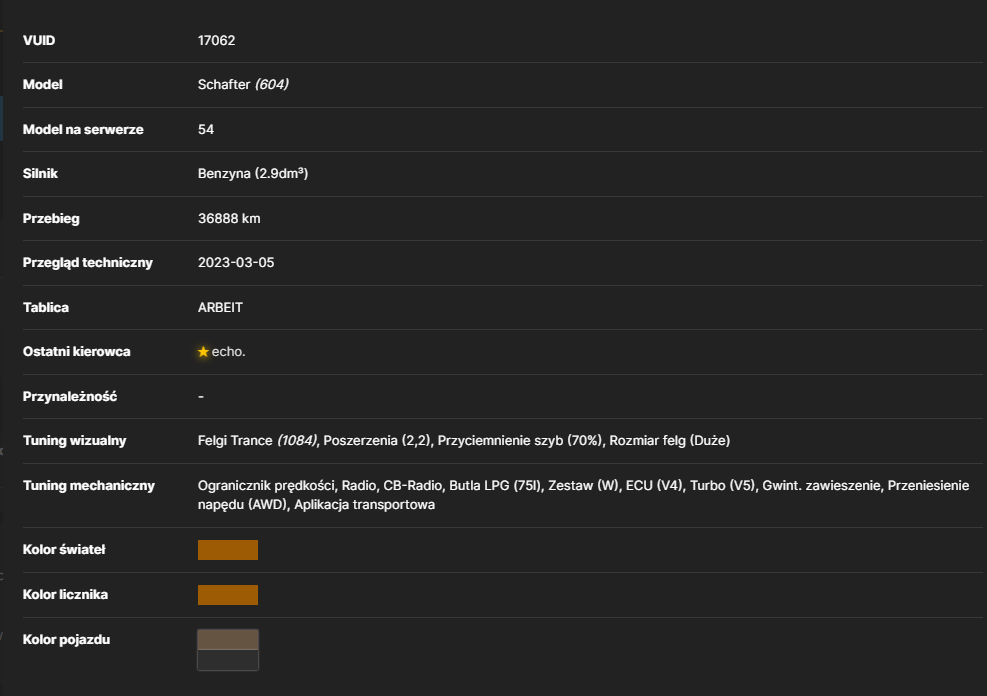Click the gold star icon beside echo.
Viewport: 987px width, 696px height.
click(x=203, y=352)
